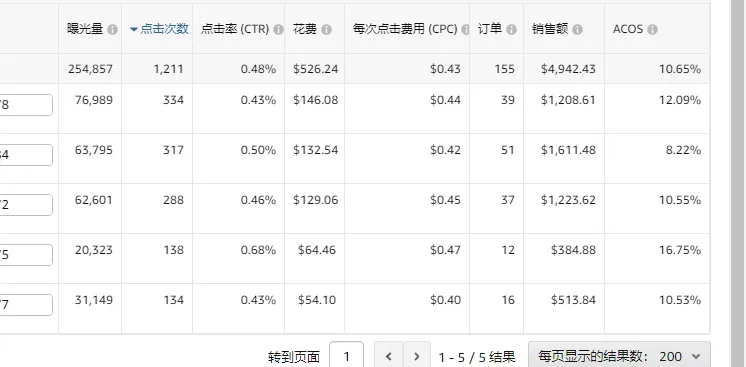This screenshot has width=746, height=367.
Task: Click bid input field ending in 75
Action: (26, 255)
